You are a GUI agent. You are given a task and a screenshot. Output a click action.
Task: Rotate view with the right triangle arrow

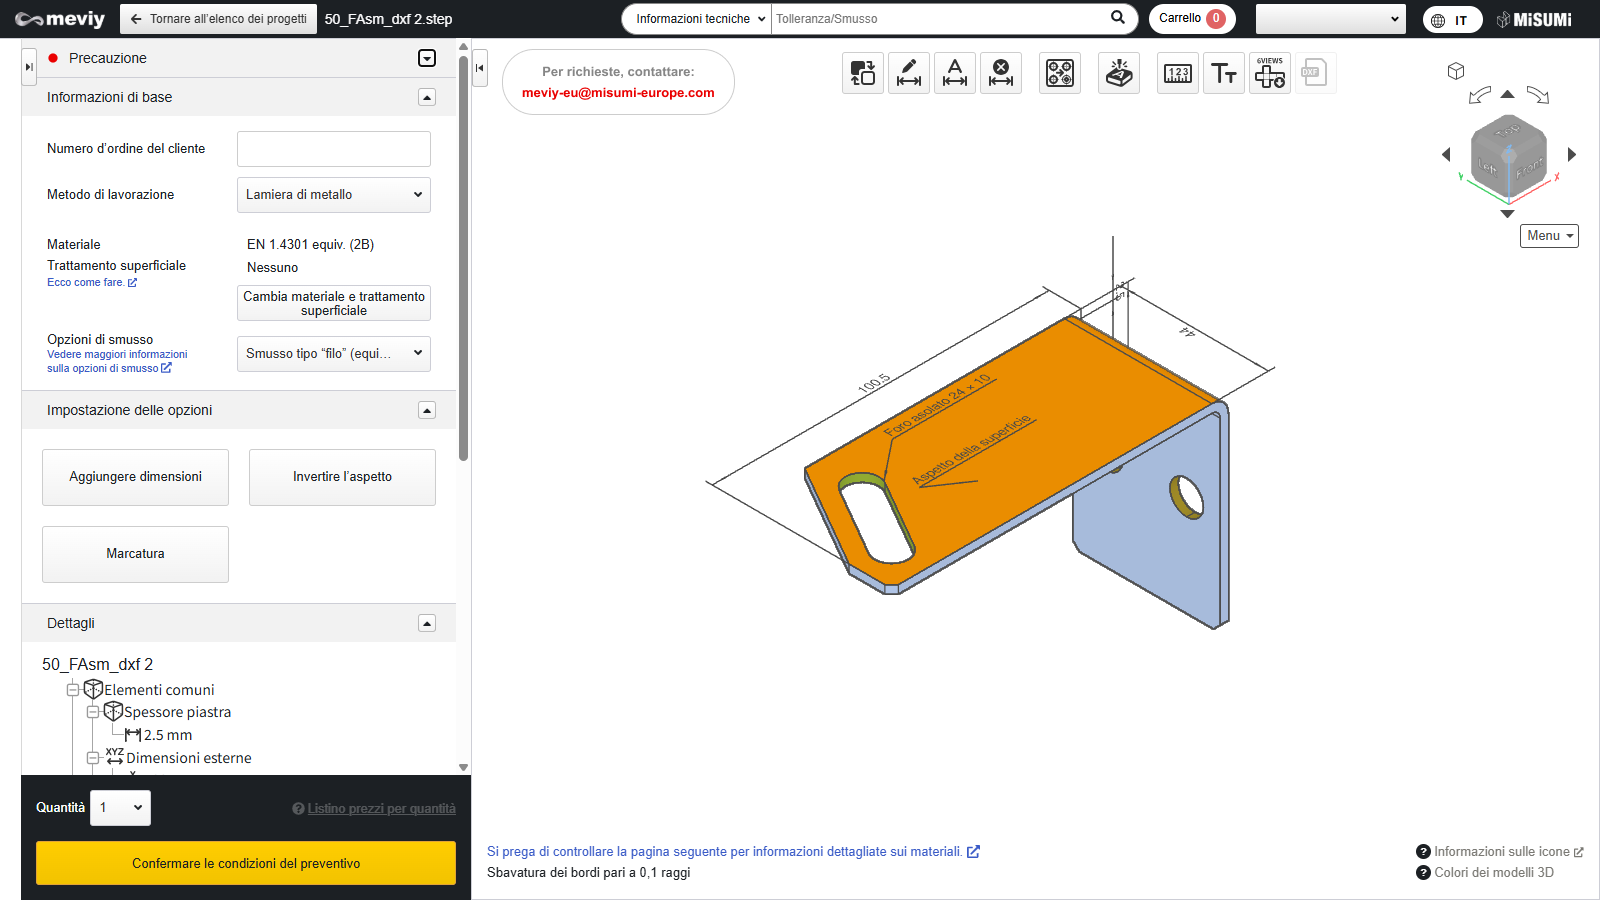tap(1572, 154)
